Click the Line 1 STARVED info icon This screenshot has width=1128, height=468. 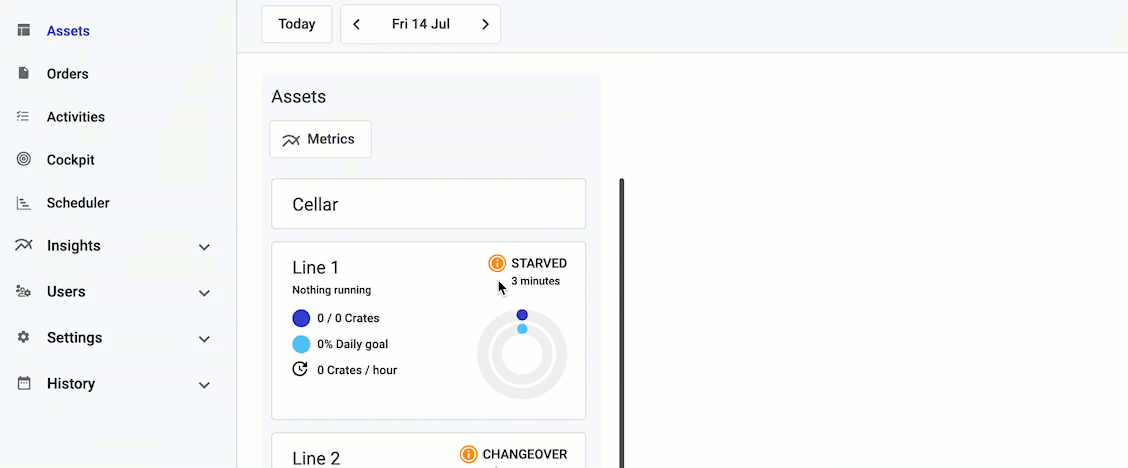pyautogui.click(x=497, y=263)
